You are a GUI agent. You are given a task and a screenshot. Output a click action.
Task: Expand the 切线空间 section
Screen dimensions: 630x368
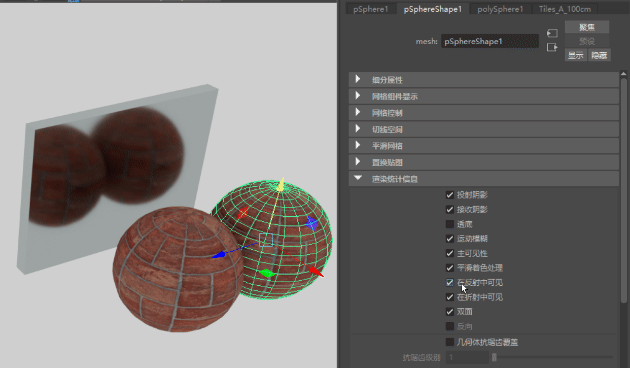click(x=484, y=129)
